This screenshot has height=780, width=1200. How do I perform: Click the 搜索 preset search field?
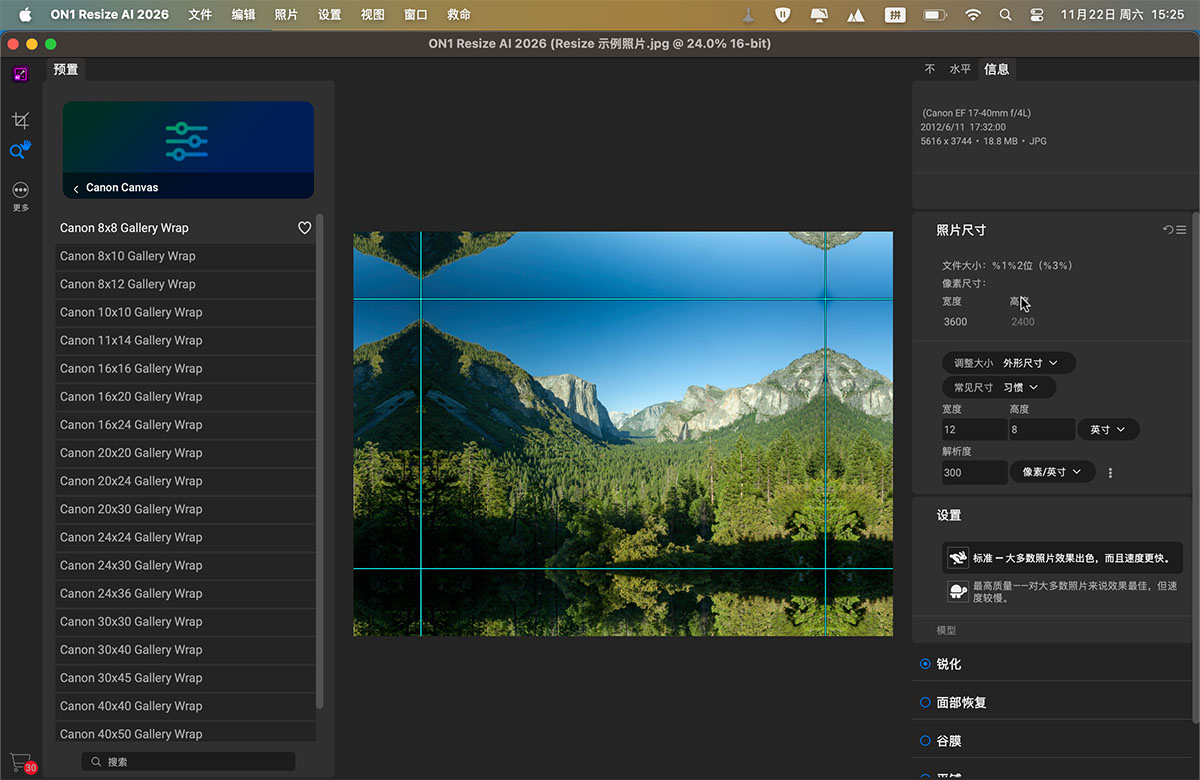[x=188, y=762]
